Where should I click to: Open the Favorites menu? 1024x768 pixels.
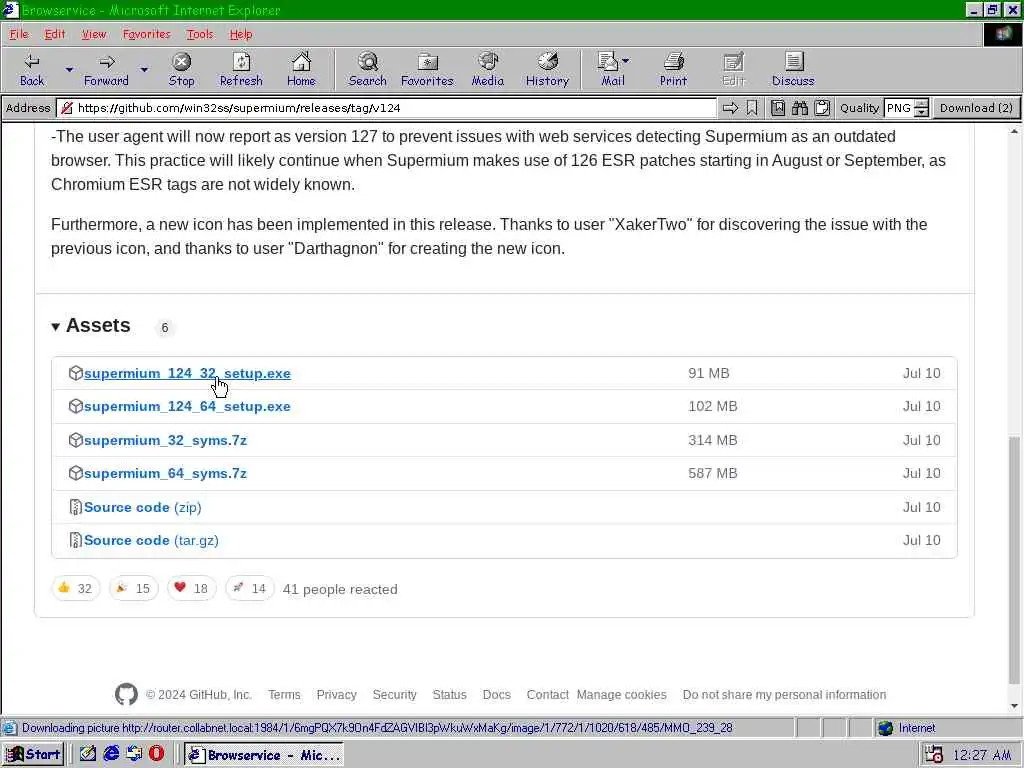point(146,34)
